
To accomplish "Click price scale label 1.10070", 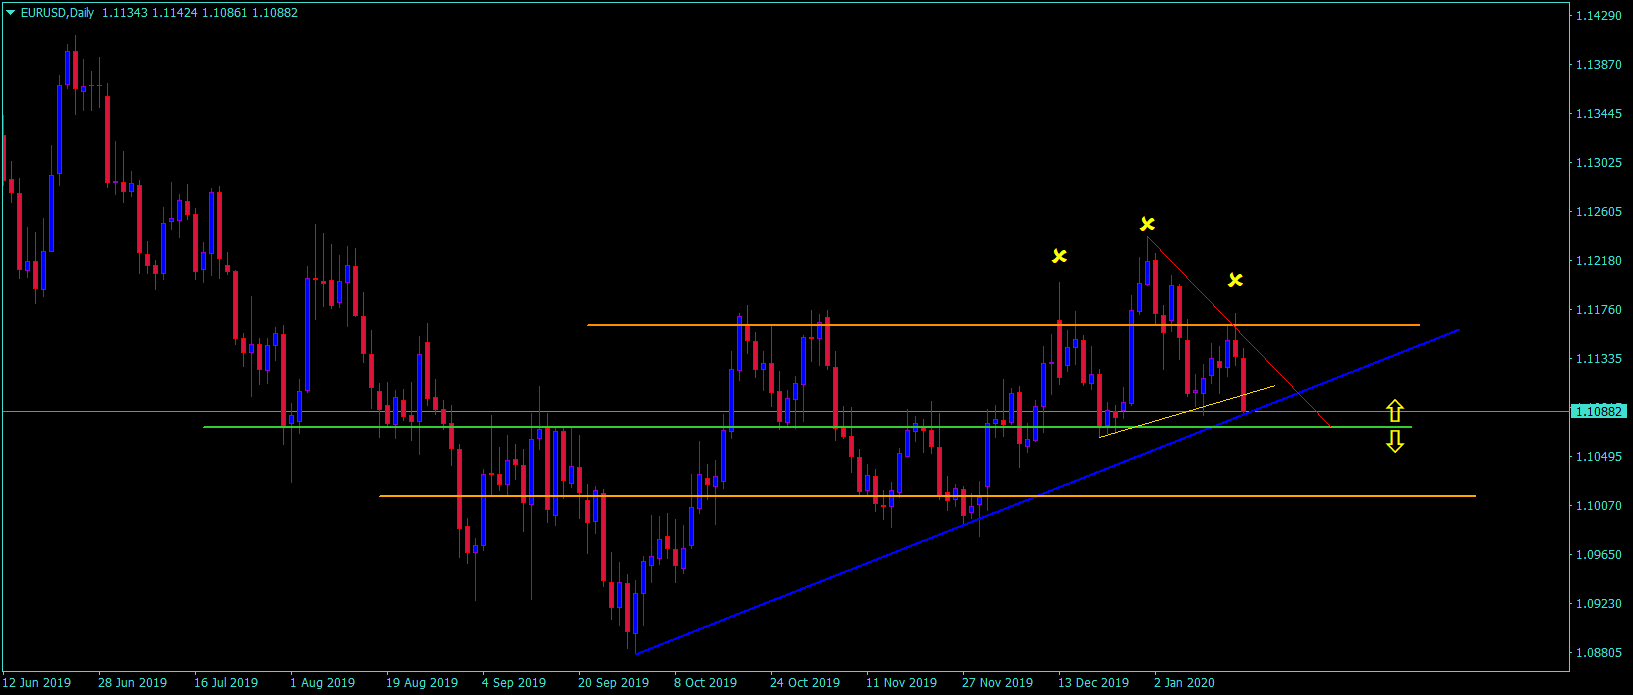I will coord(1598,506).
